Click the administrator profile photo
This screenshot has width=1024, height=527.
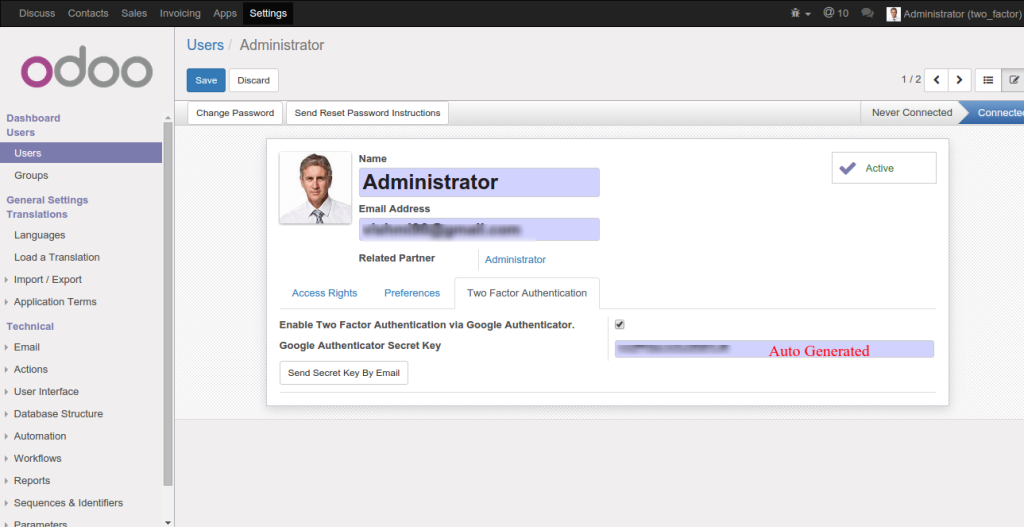coord(315,188)
